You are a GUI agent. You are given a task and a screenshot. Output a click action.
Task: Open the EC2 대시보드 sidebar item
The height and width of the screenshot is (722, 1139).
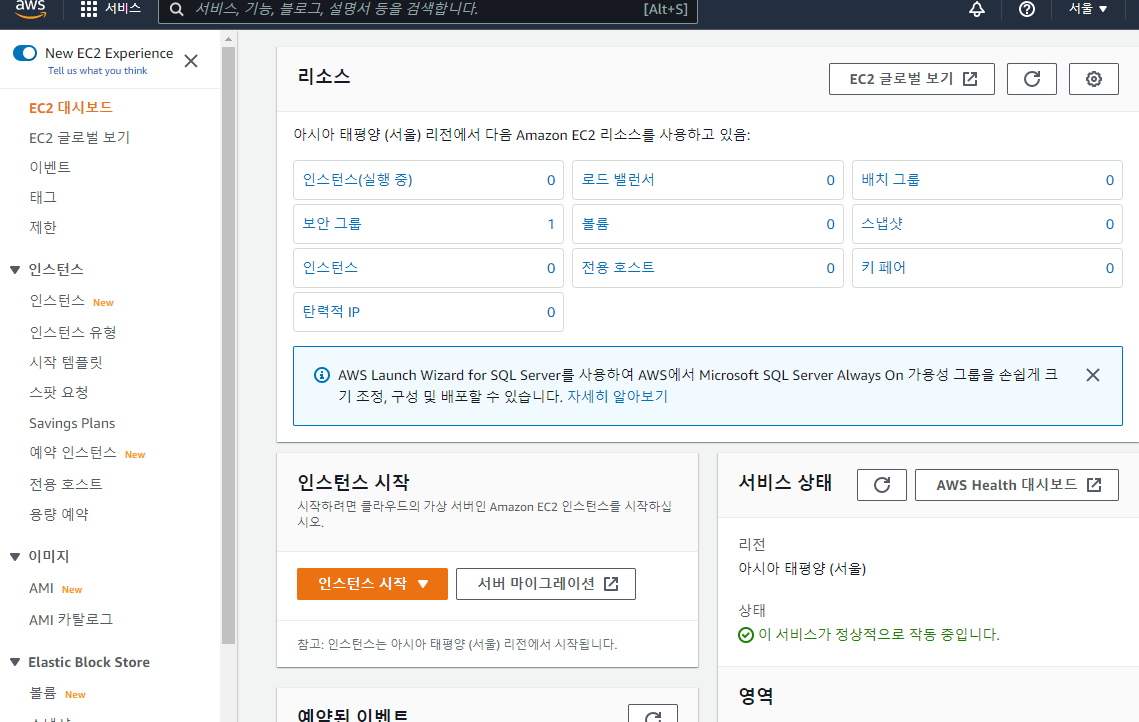(70, 108)
